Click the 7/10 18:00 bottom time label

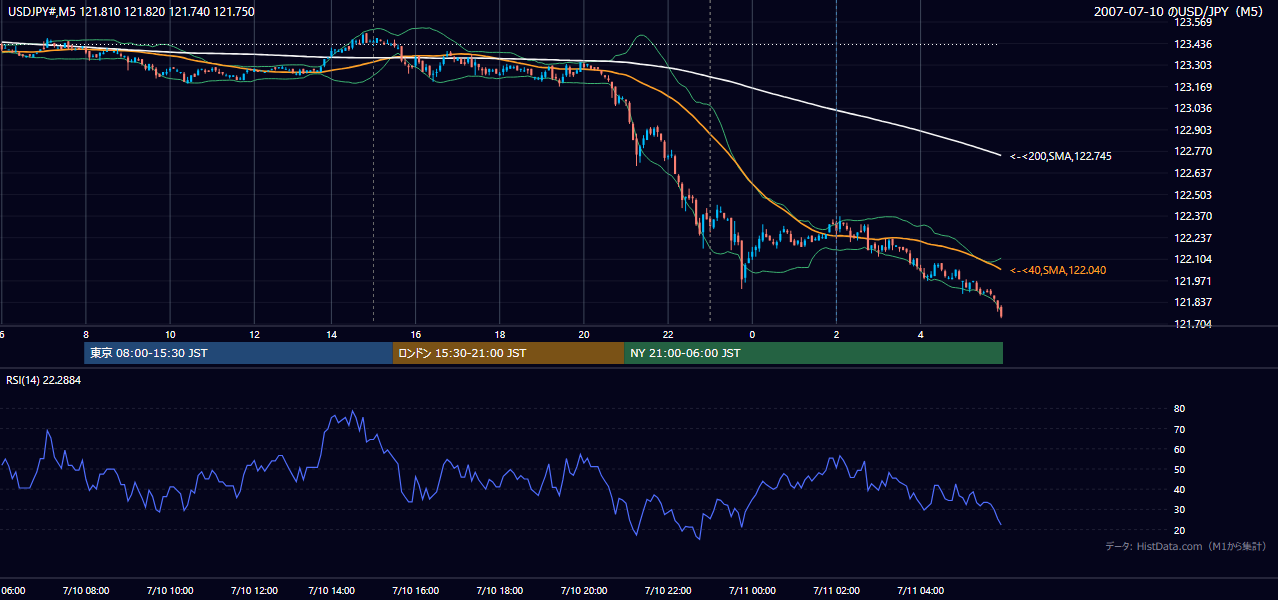(499, 591)
